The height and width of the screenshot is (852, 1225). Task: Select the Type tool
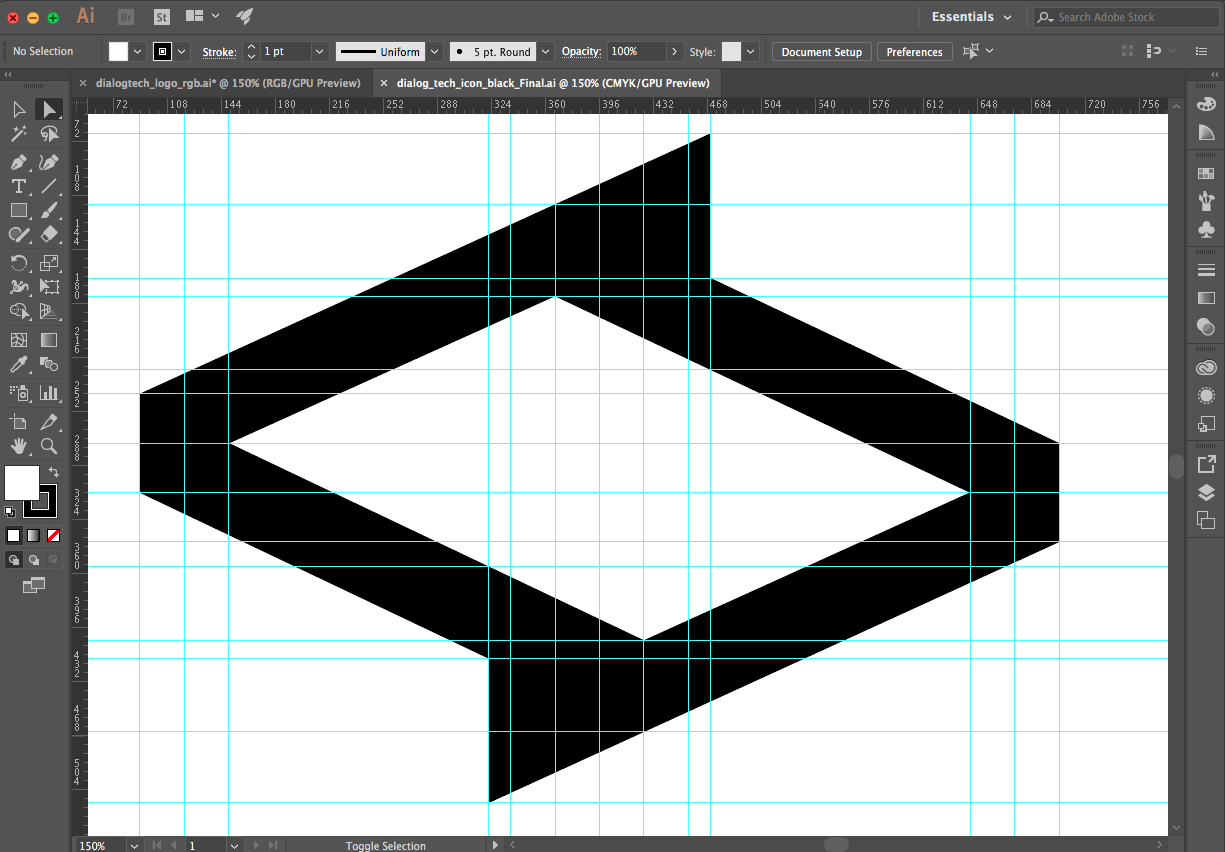[18, 186]
